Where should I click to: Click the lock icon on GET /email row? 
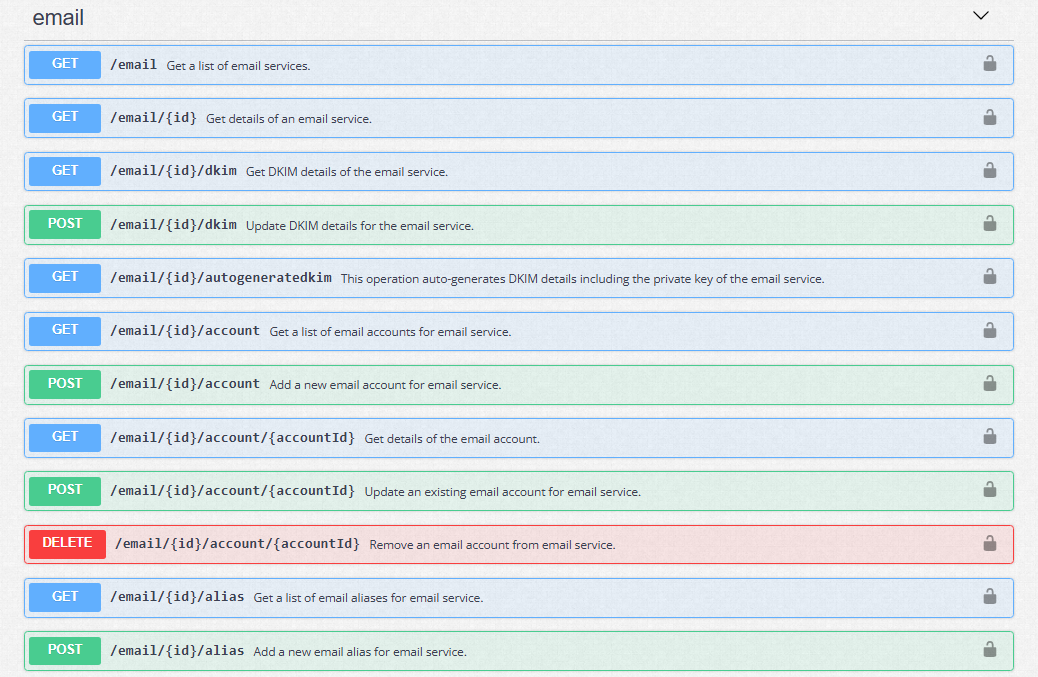(989, 64)
